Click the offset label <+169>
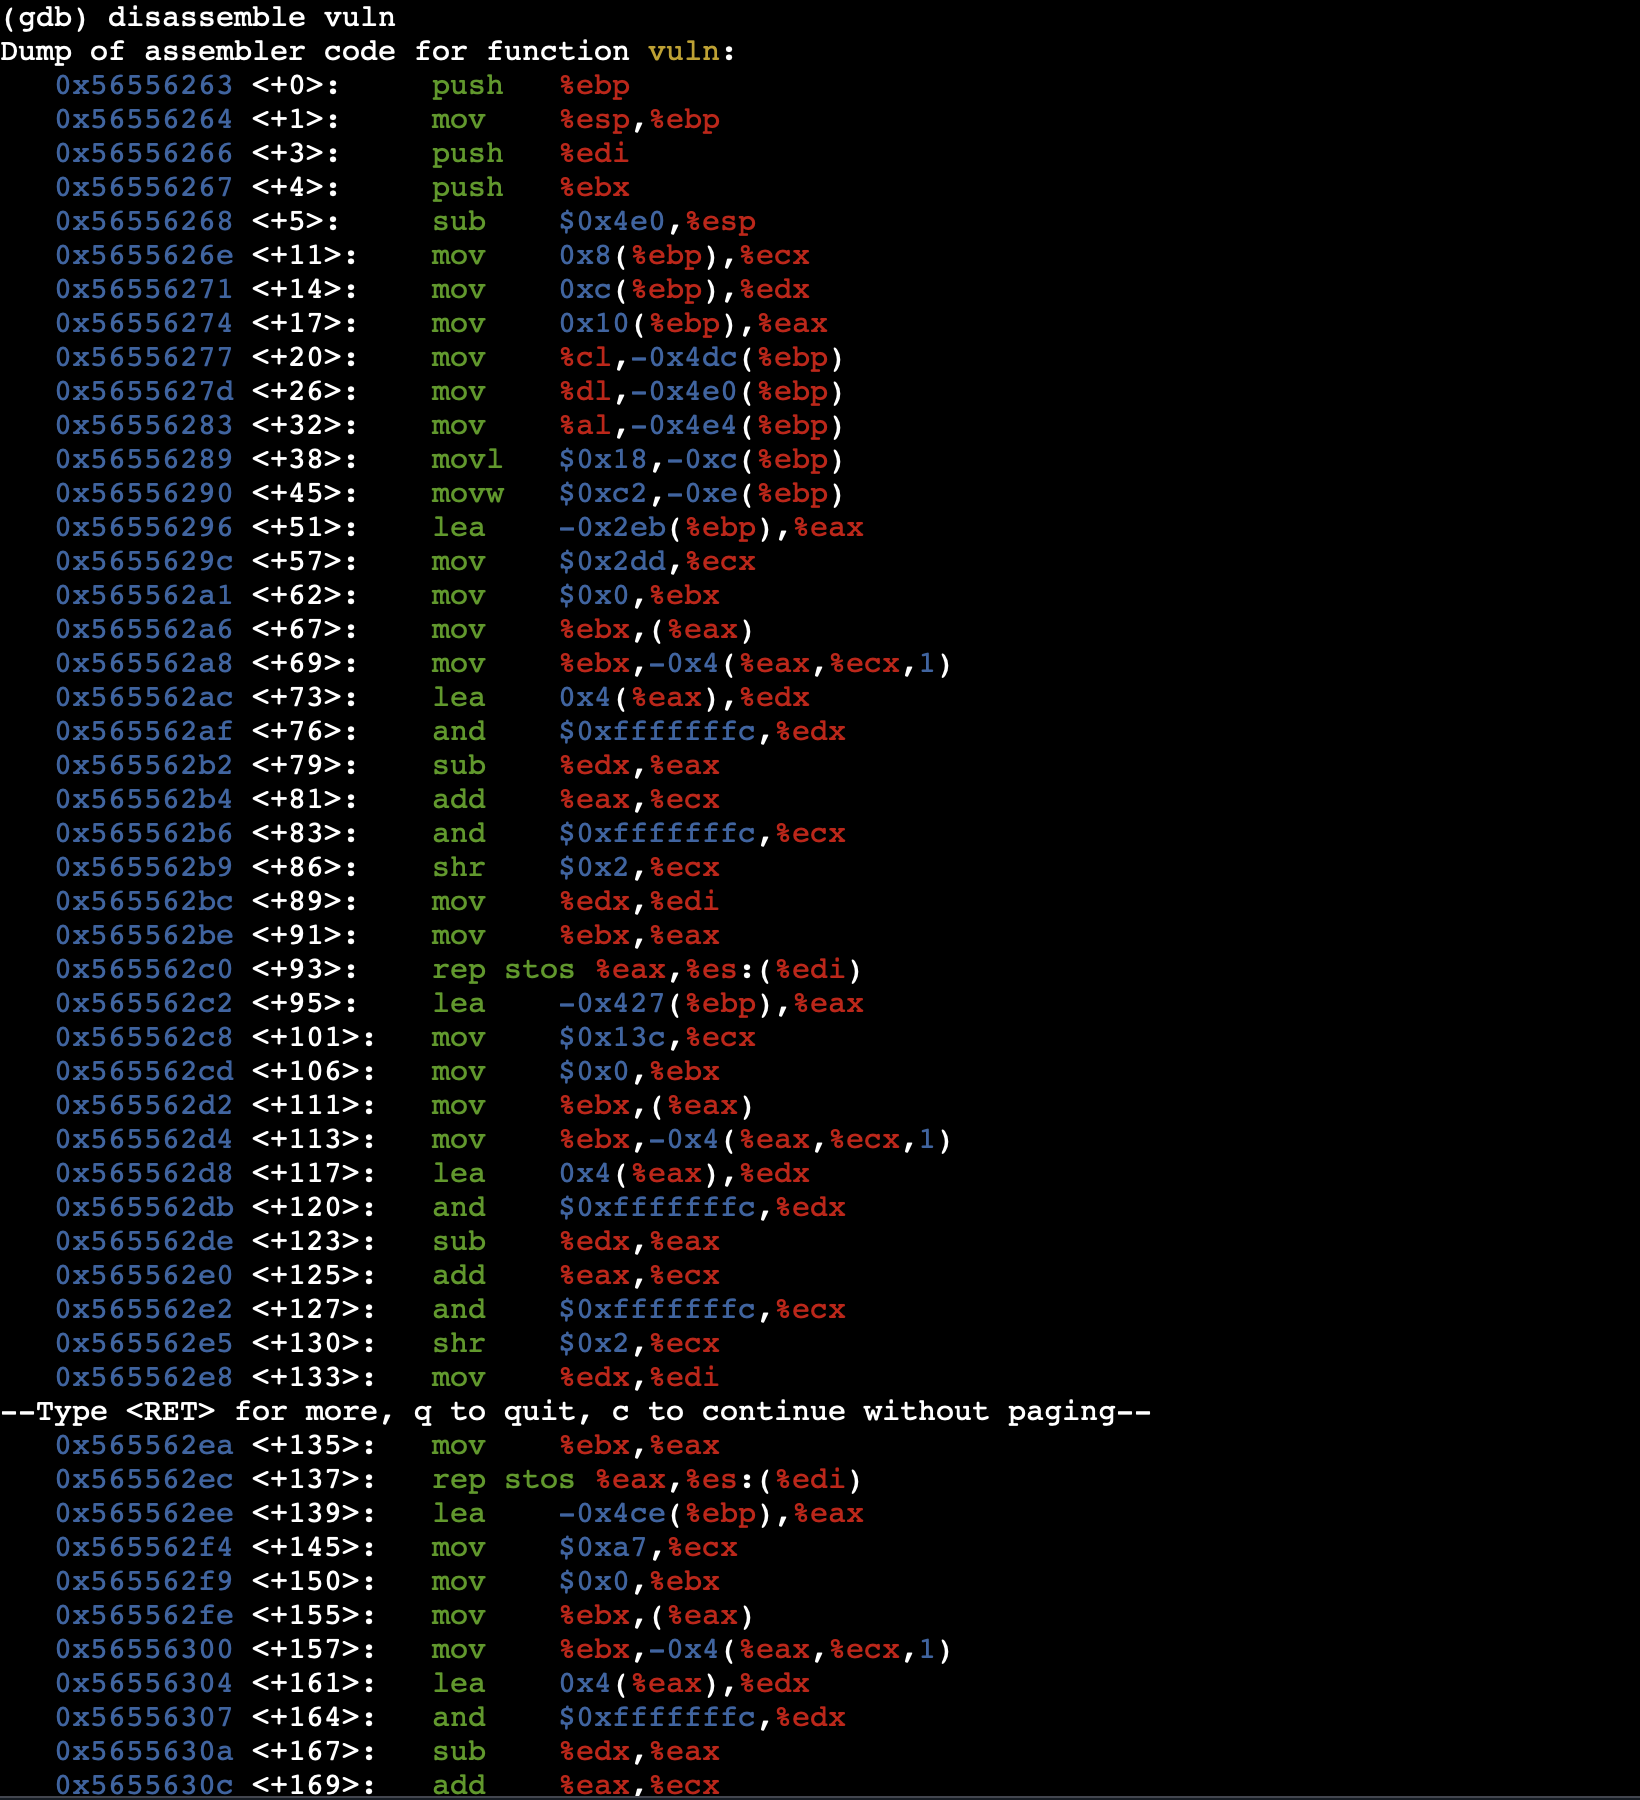 click(313, 1785)
